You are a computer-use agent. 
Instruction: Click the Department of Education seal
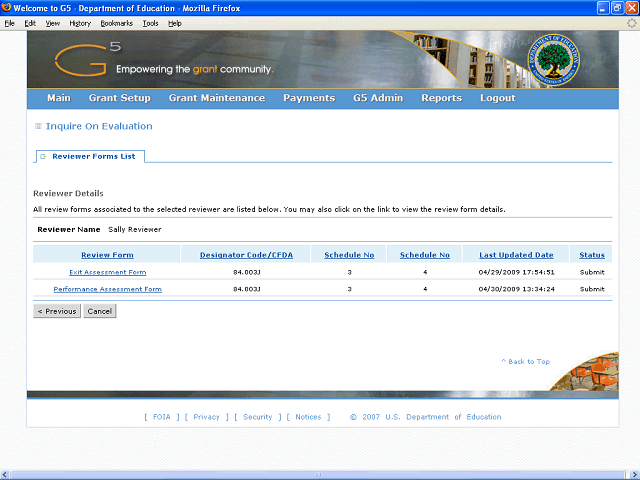coord(553,60)
